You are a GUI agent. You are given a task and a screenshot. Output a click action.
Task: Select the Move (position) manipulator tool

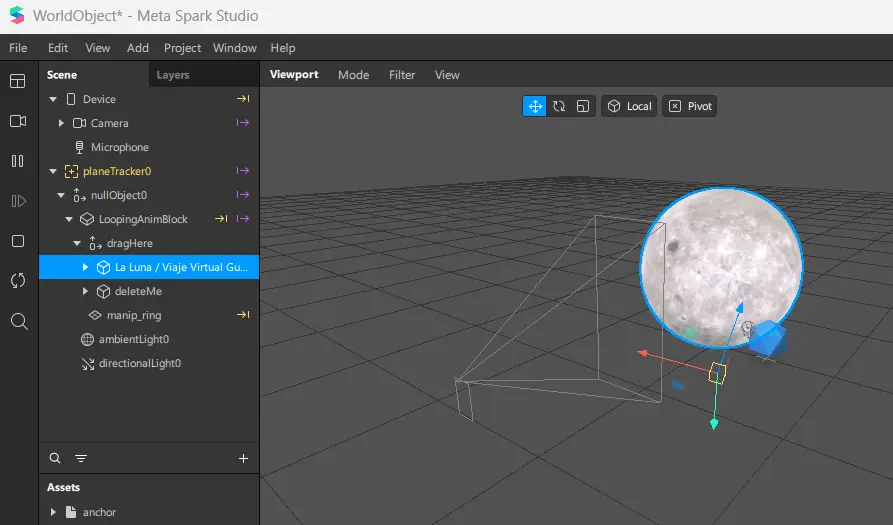pos(535,106)
